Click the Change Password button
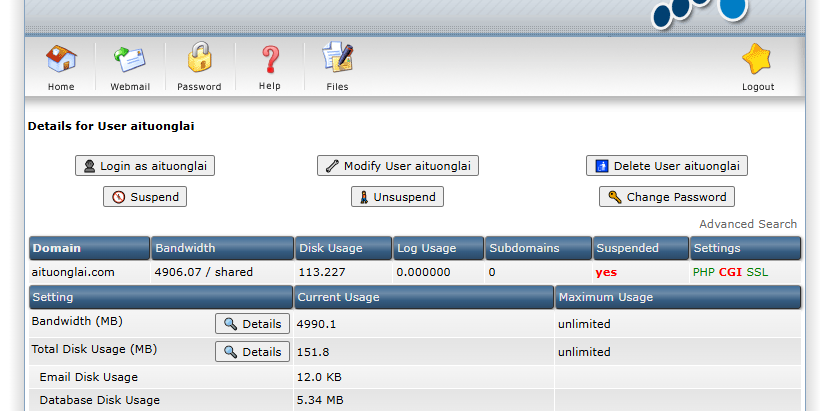The image size is (820, 411). point(667,197)
